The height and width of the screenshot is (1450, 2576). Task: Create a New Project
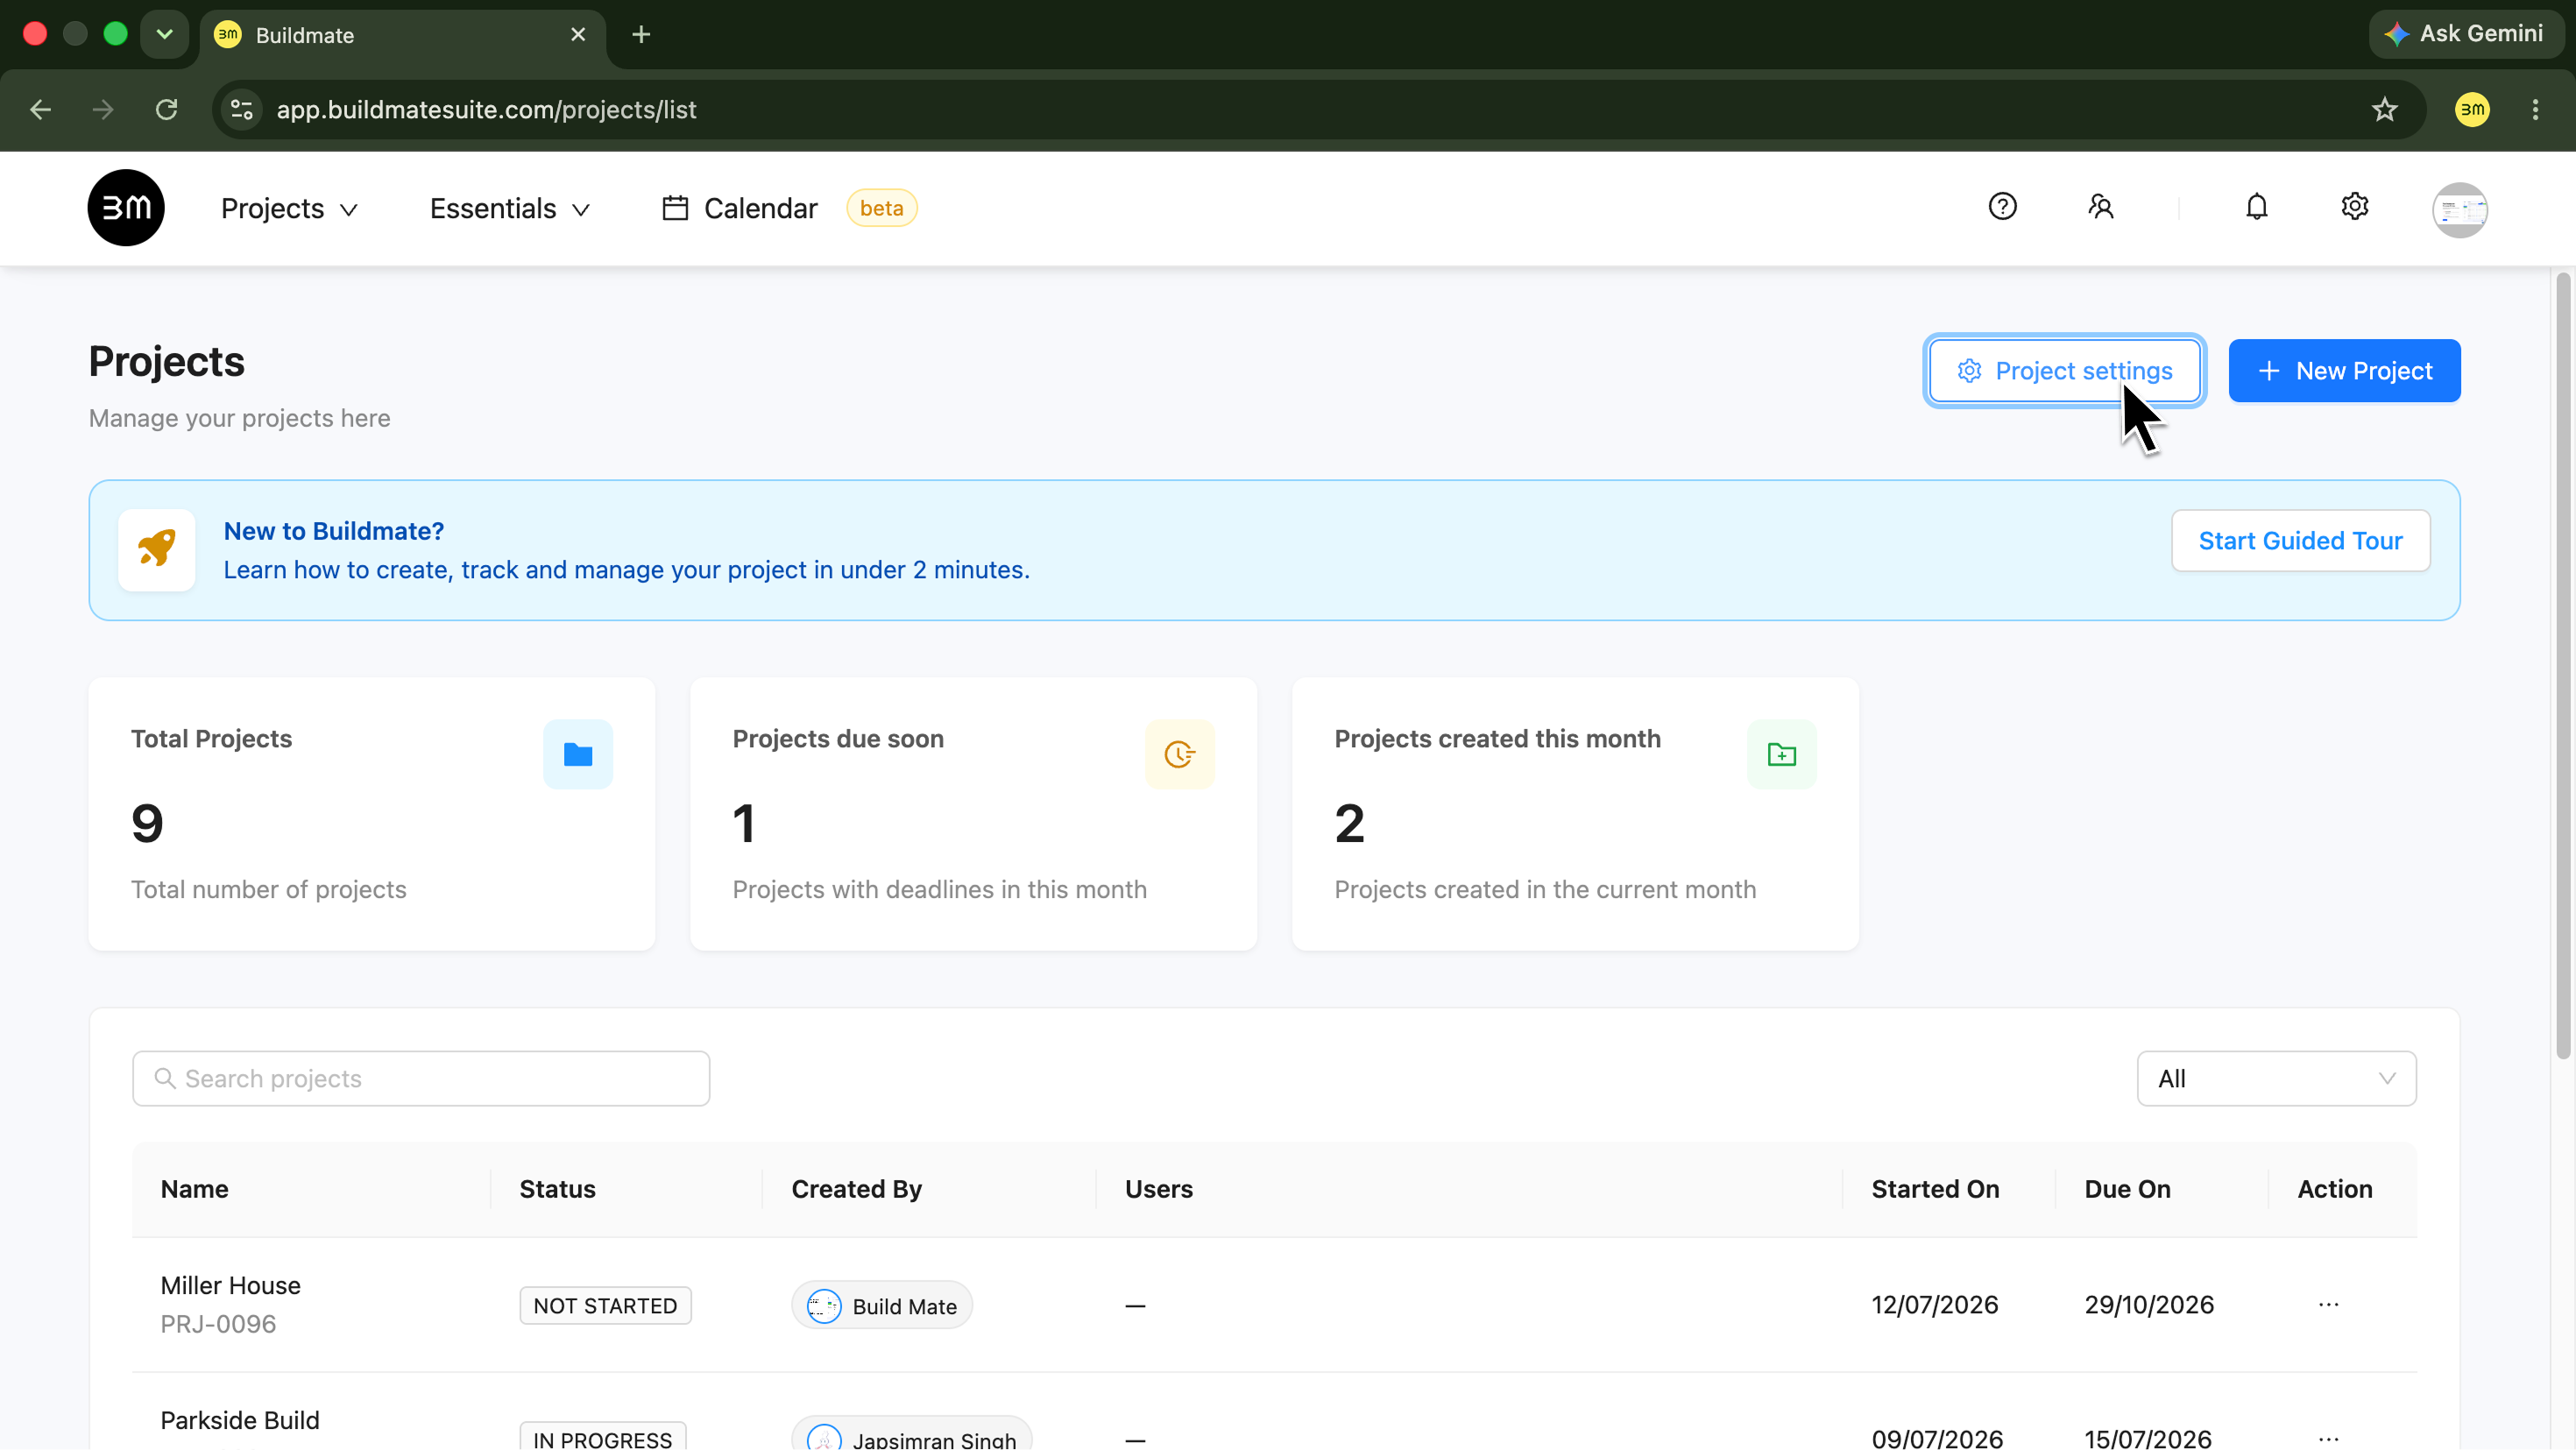tap(2345, 371)
